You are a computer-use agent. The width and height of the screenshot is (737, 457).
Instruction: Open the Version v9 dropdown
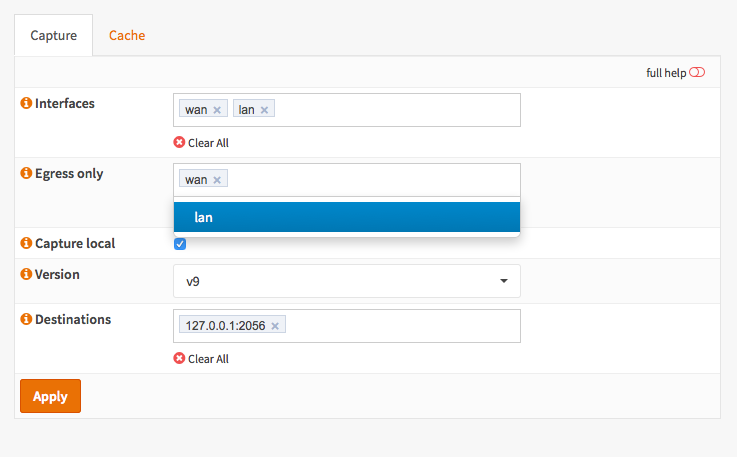click(x=347, y=281)
